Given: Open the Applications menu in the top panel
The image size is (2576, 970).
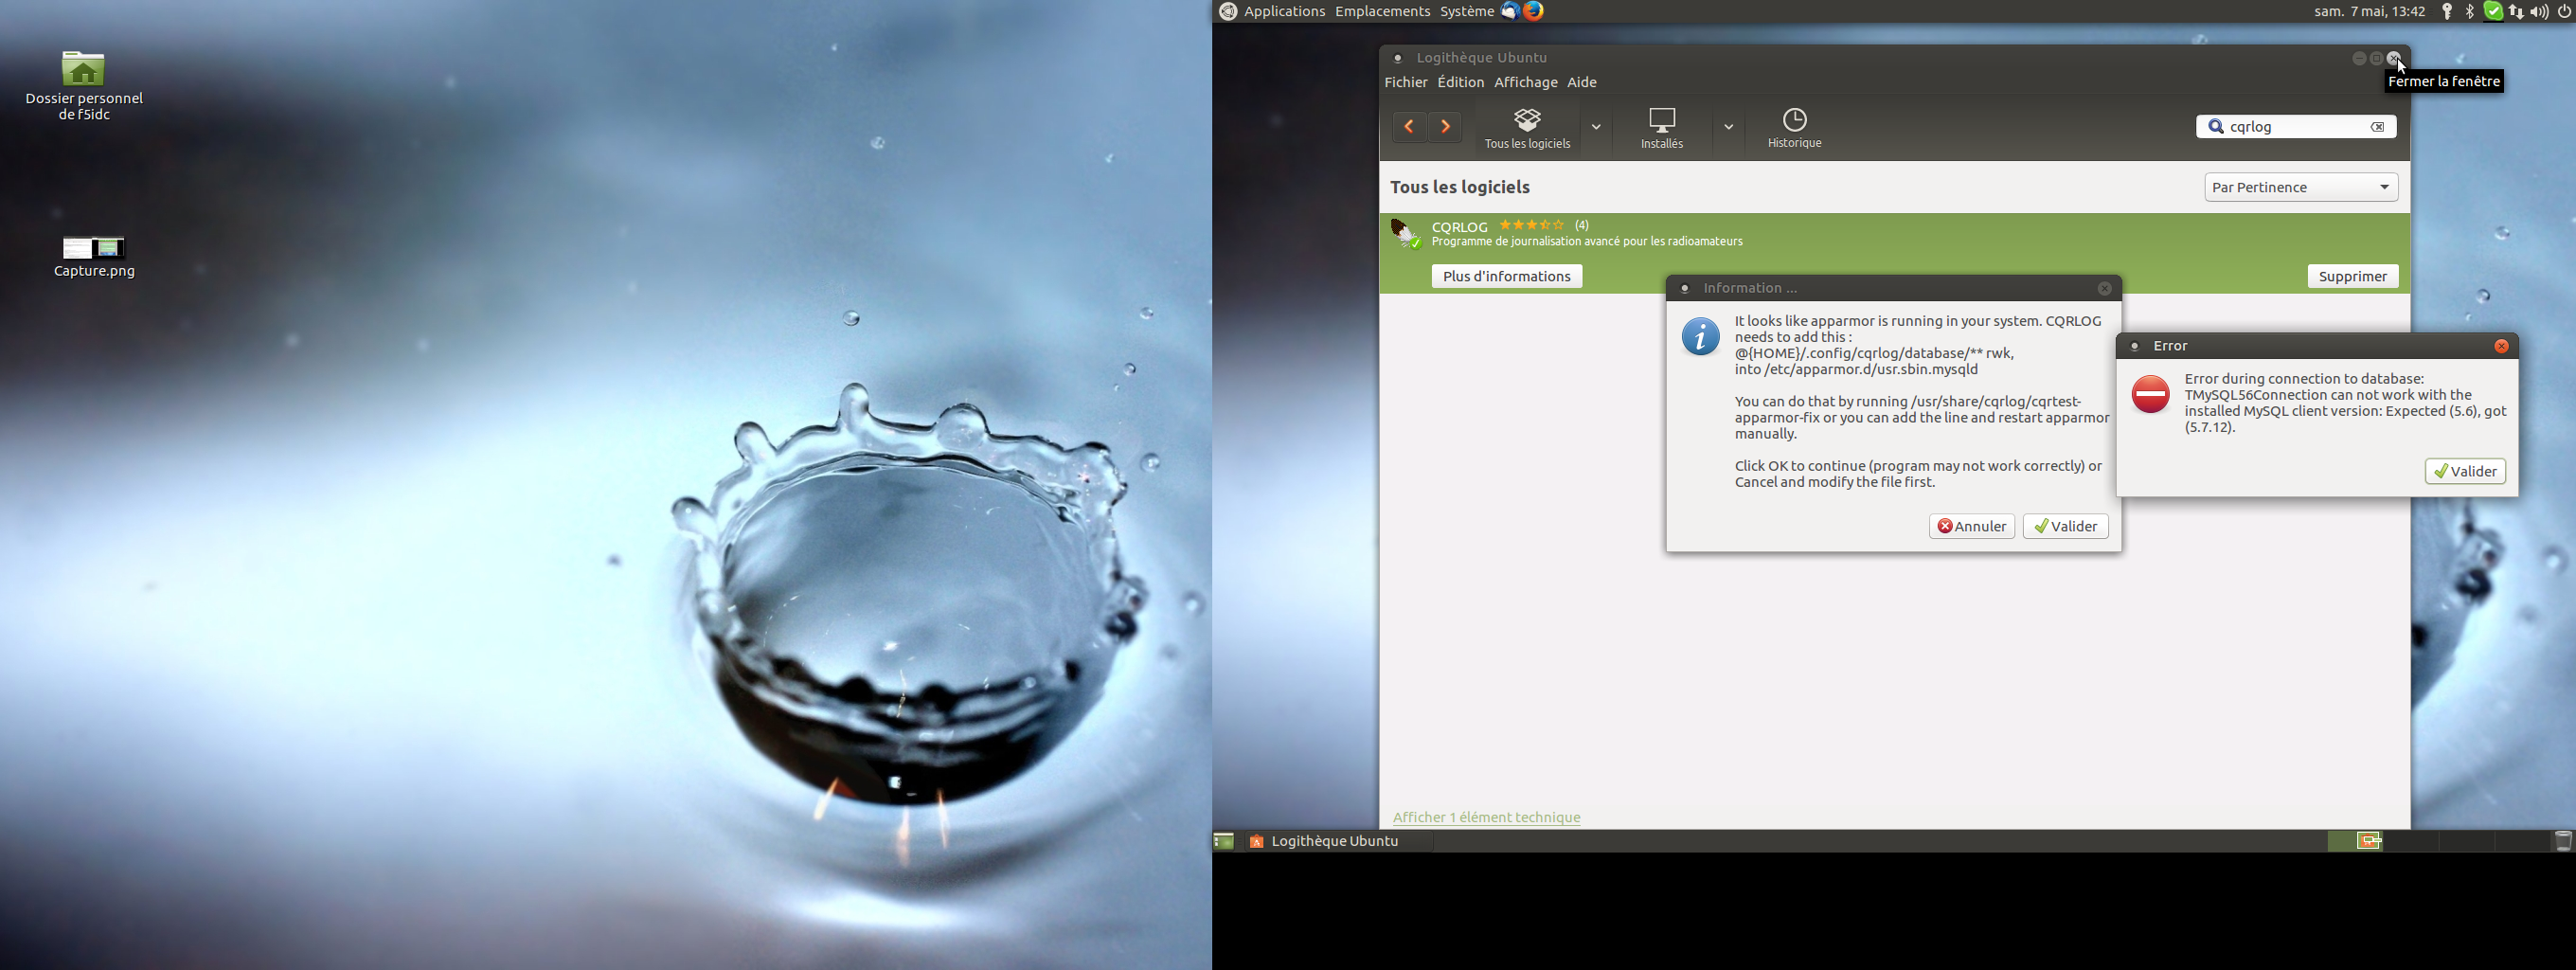Looking at the screenshot, I should 1284,12.
